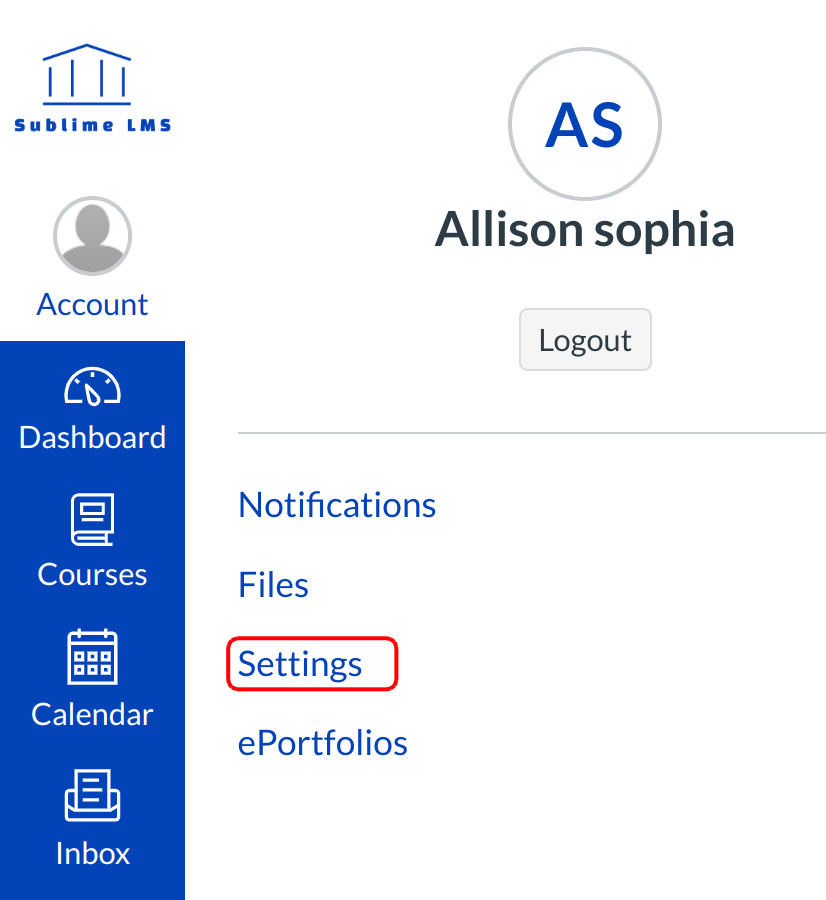Open Calendar from the sidebar label

[x=92, y=714]
